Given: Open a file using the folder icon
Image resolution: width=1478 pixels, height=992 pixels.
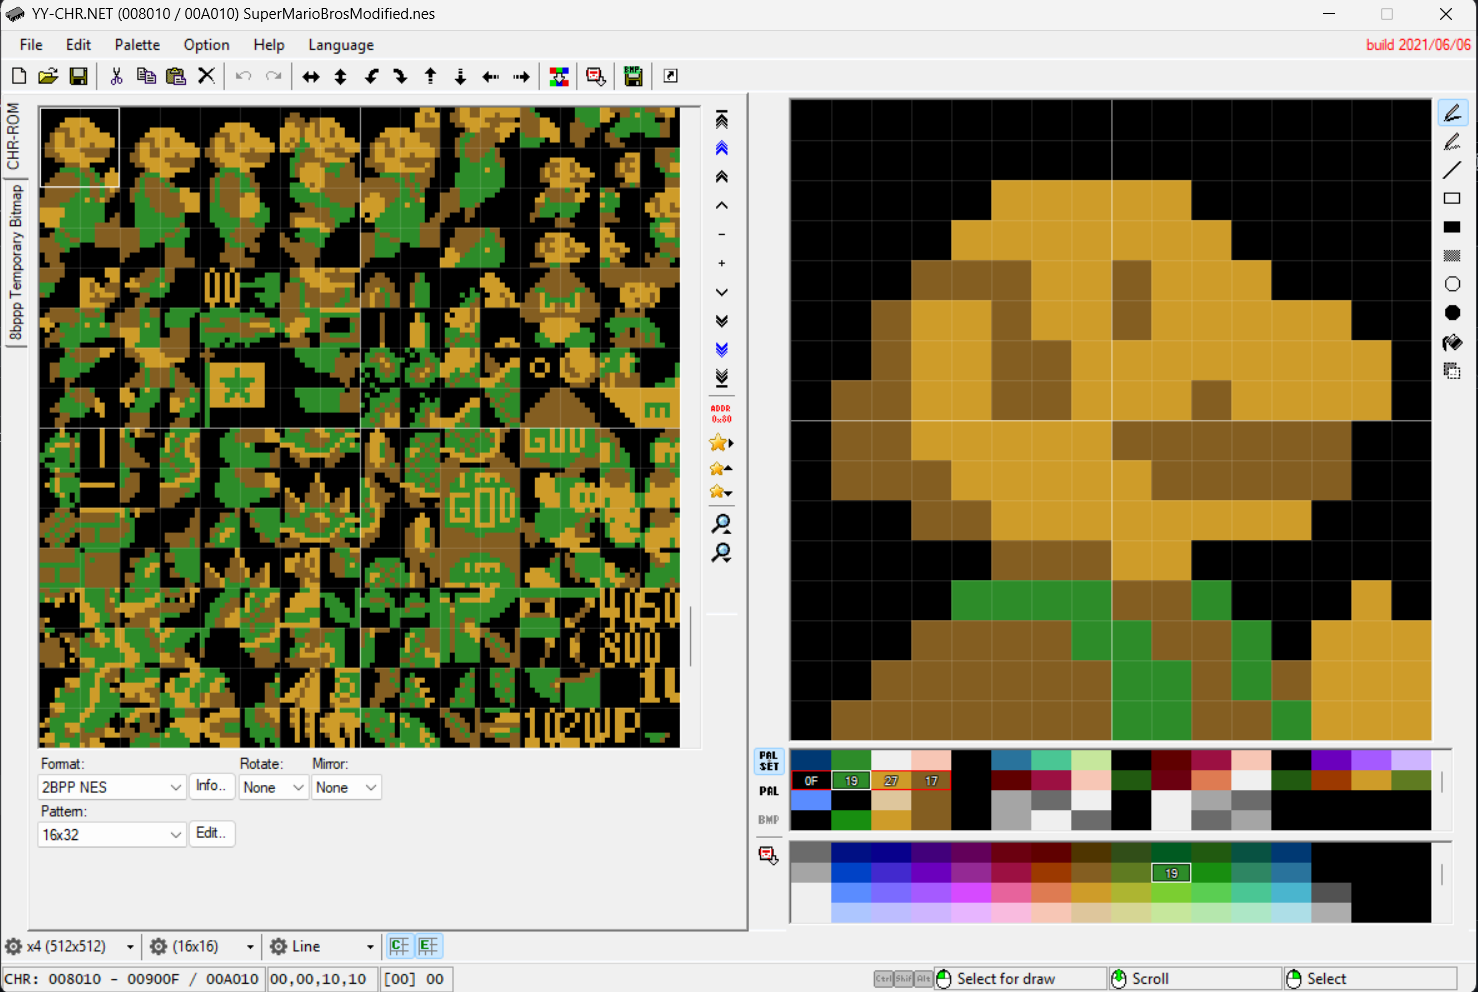Looking at the screenshot, I should (48, 76).
